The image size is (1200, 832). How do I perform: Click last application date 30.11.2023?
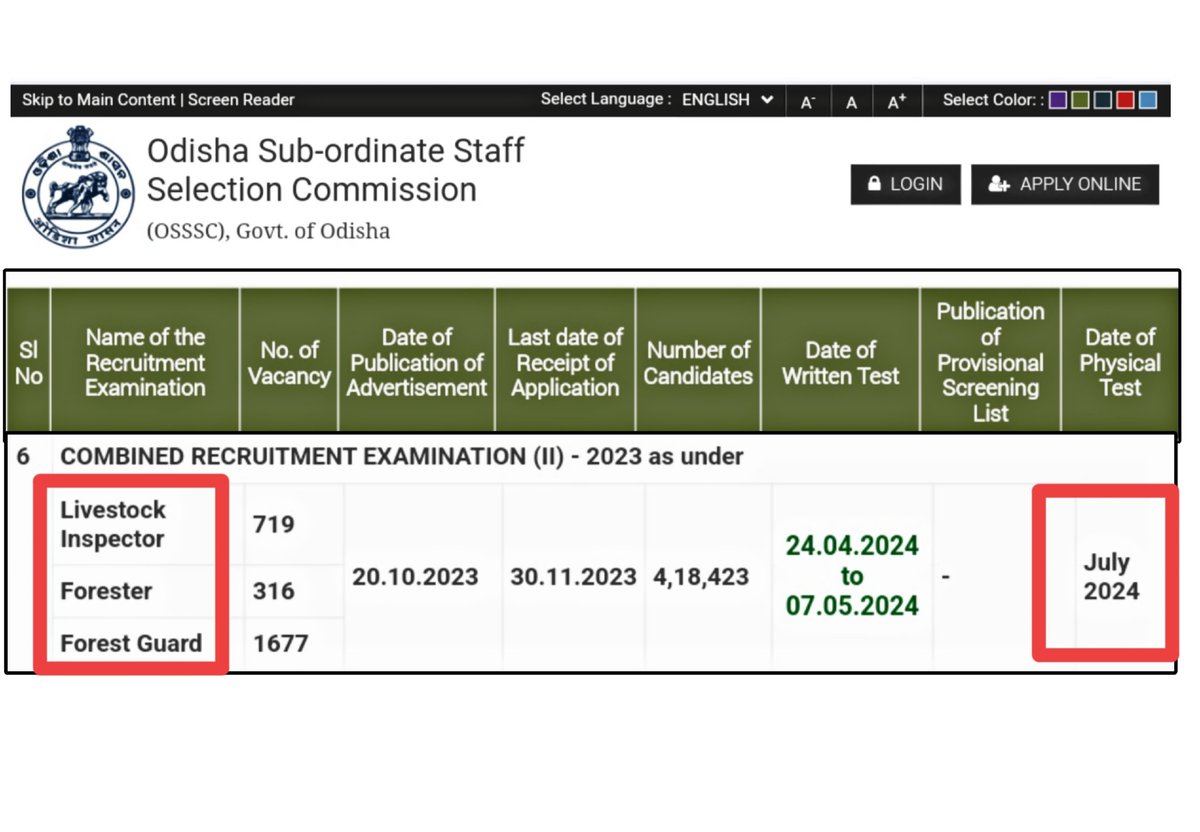[573, 577]
